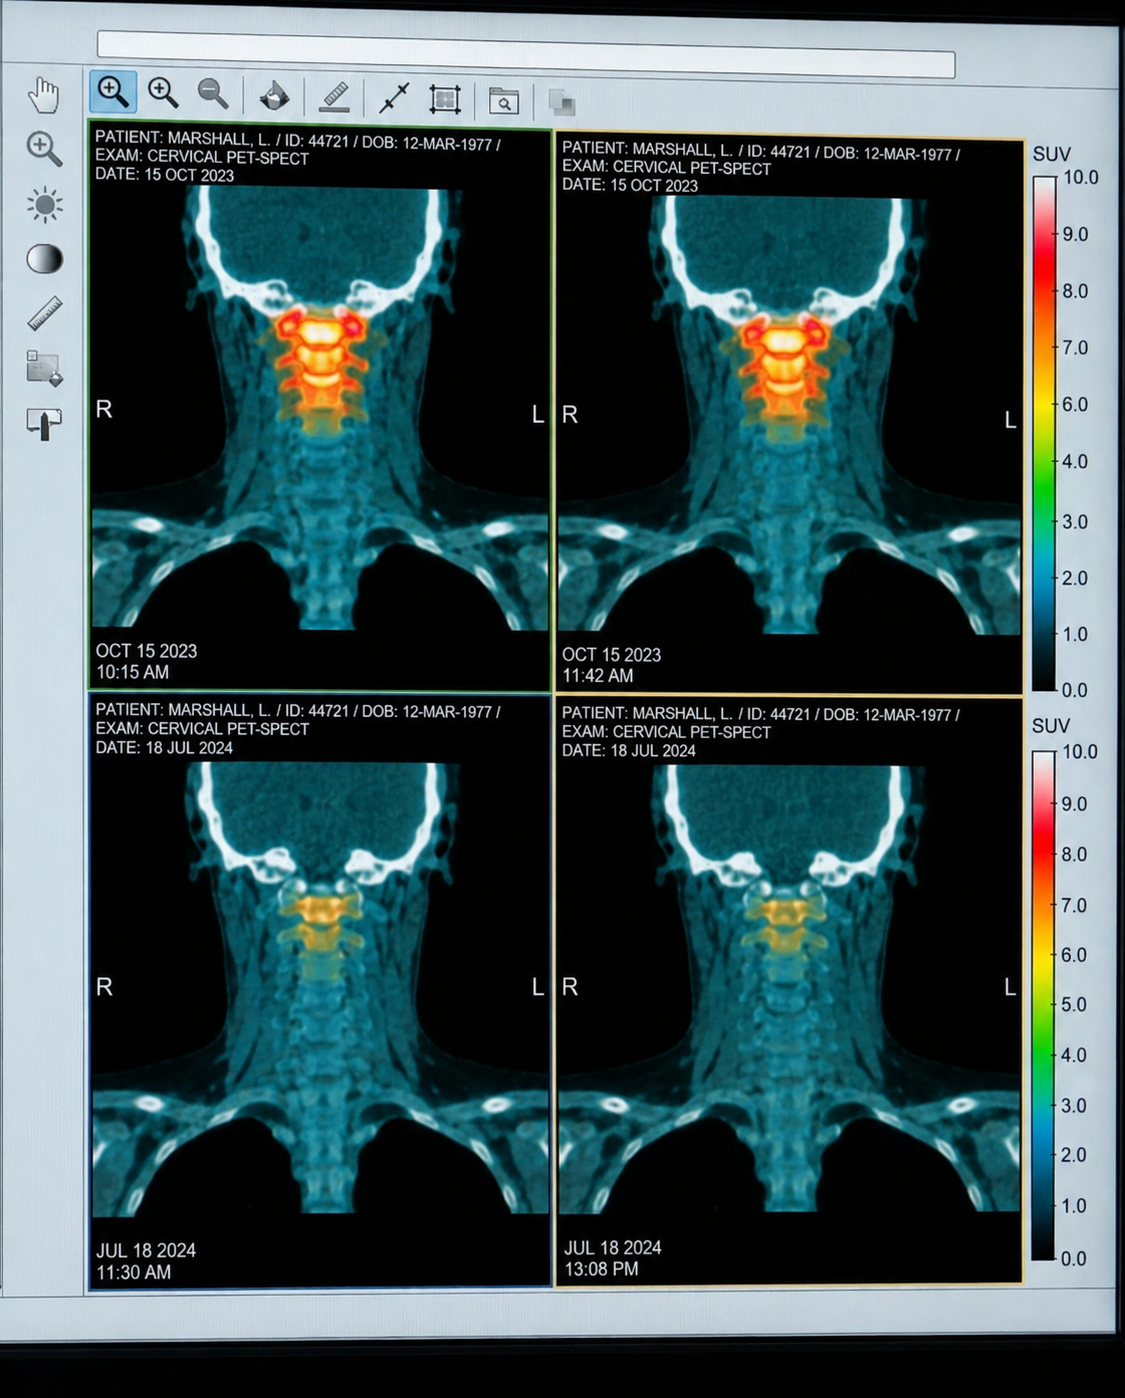This screenshot has height=1398, width=1125.
Task: Click "EXAM: CERVICAL PET-SPECT" in the 11:42 AM panel
Action: pos(666,167)
